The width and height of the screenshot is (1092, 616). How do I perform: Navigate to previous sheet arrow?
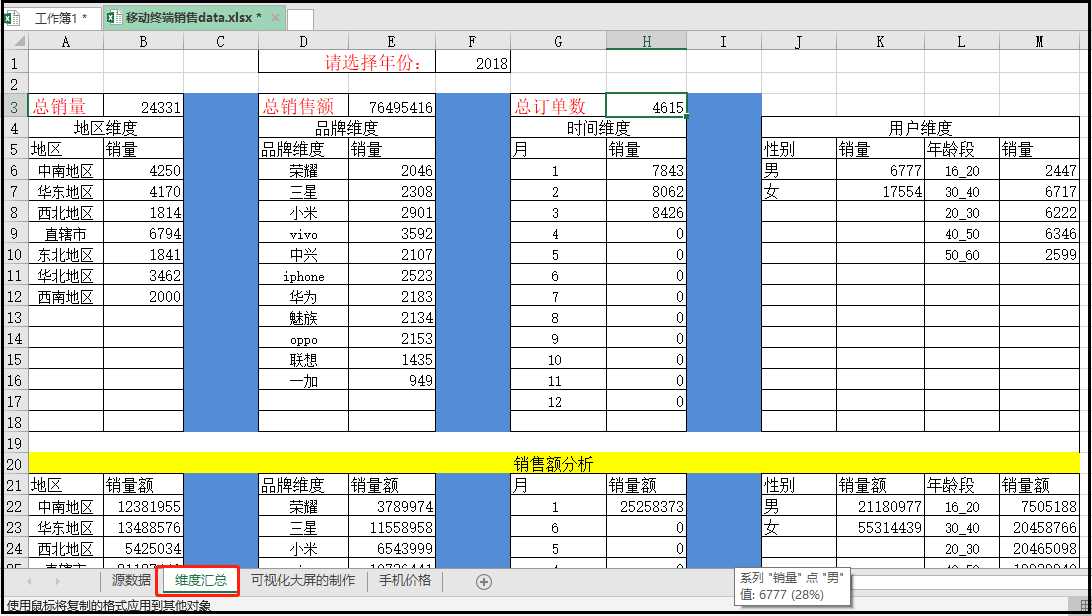29,581
